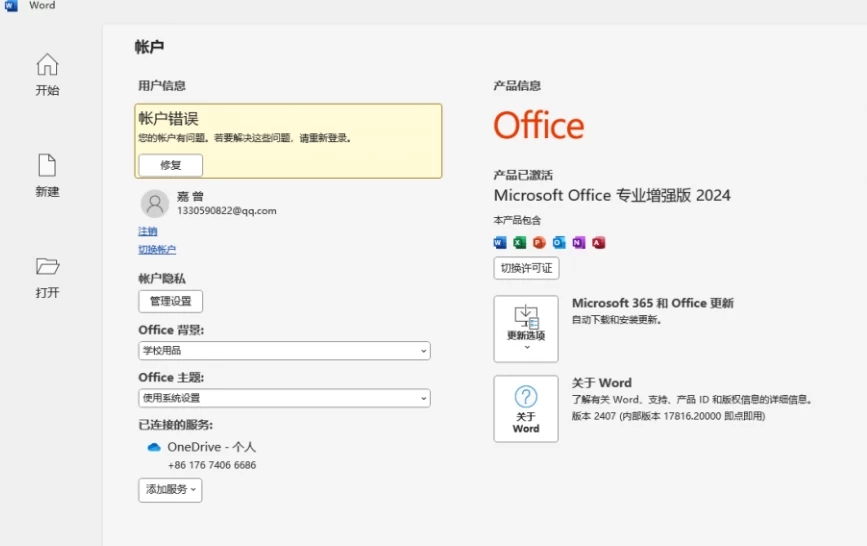Click the 切换帐户 switch account link
This screenshot has width=867, height=546.
pyautogui.click(x=157, y=249)
